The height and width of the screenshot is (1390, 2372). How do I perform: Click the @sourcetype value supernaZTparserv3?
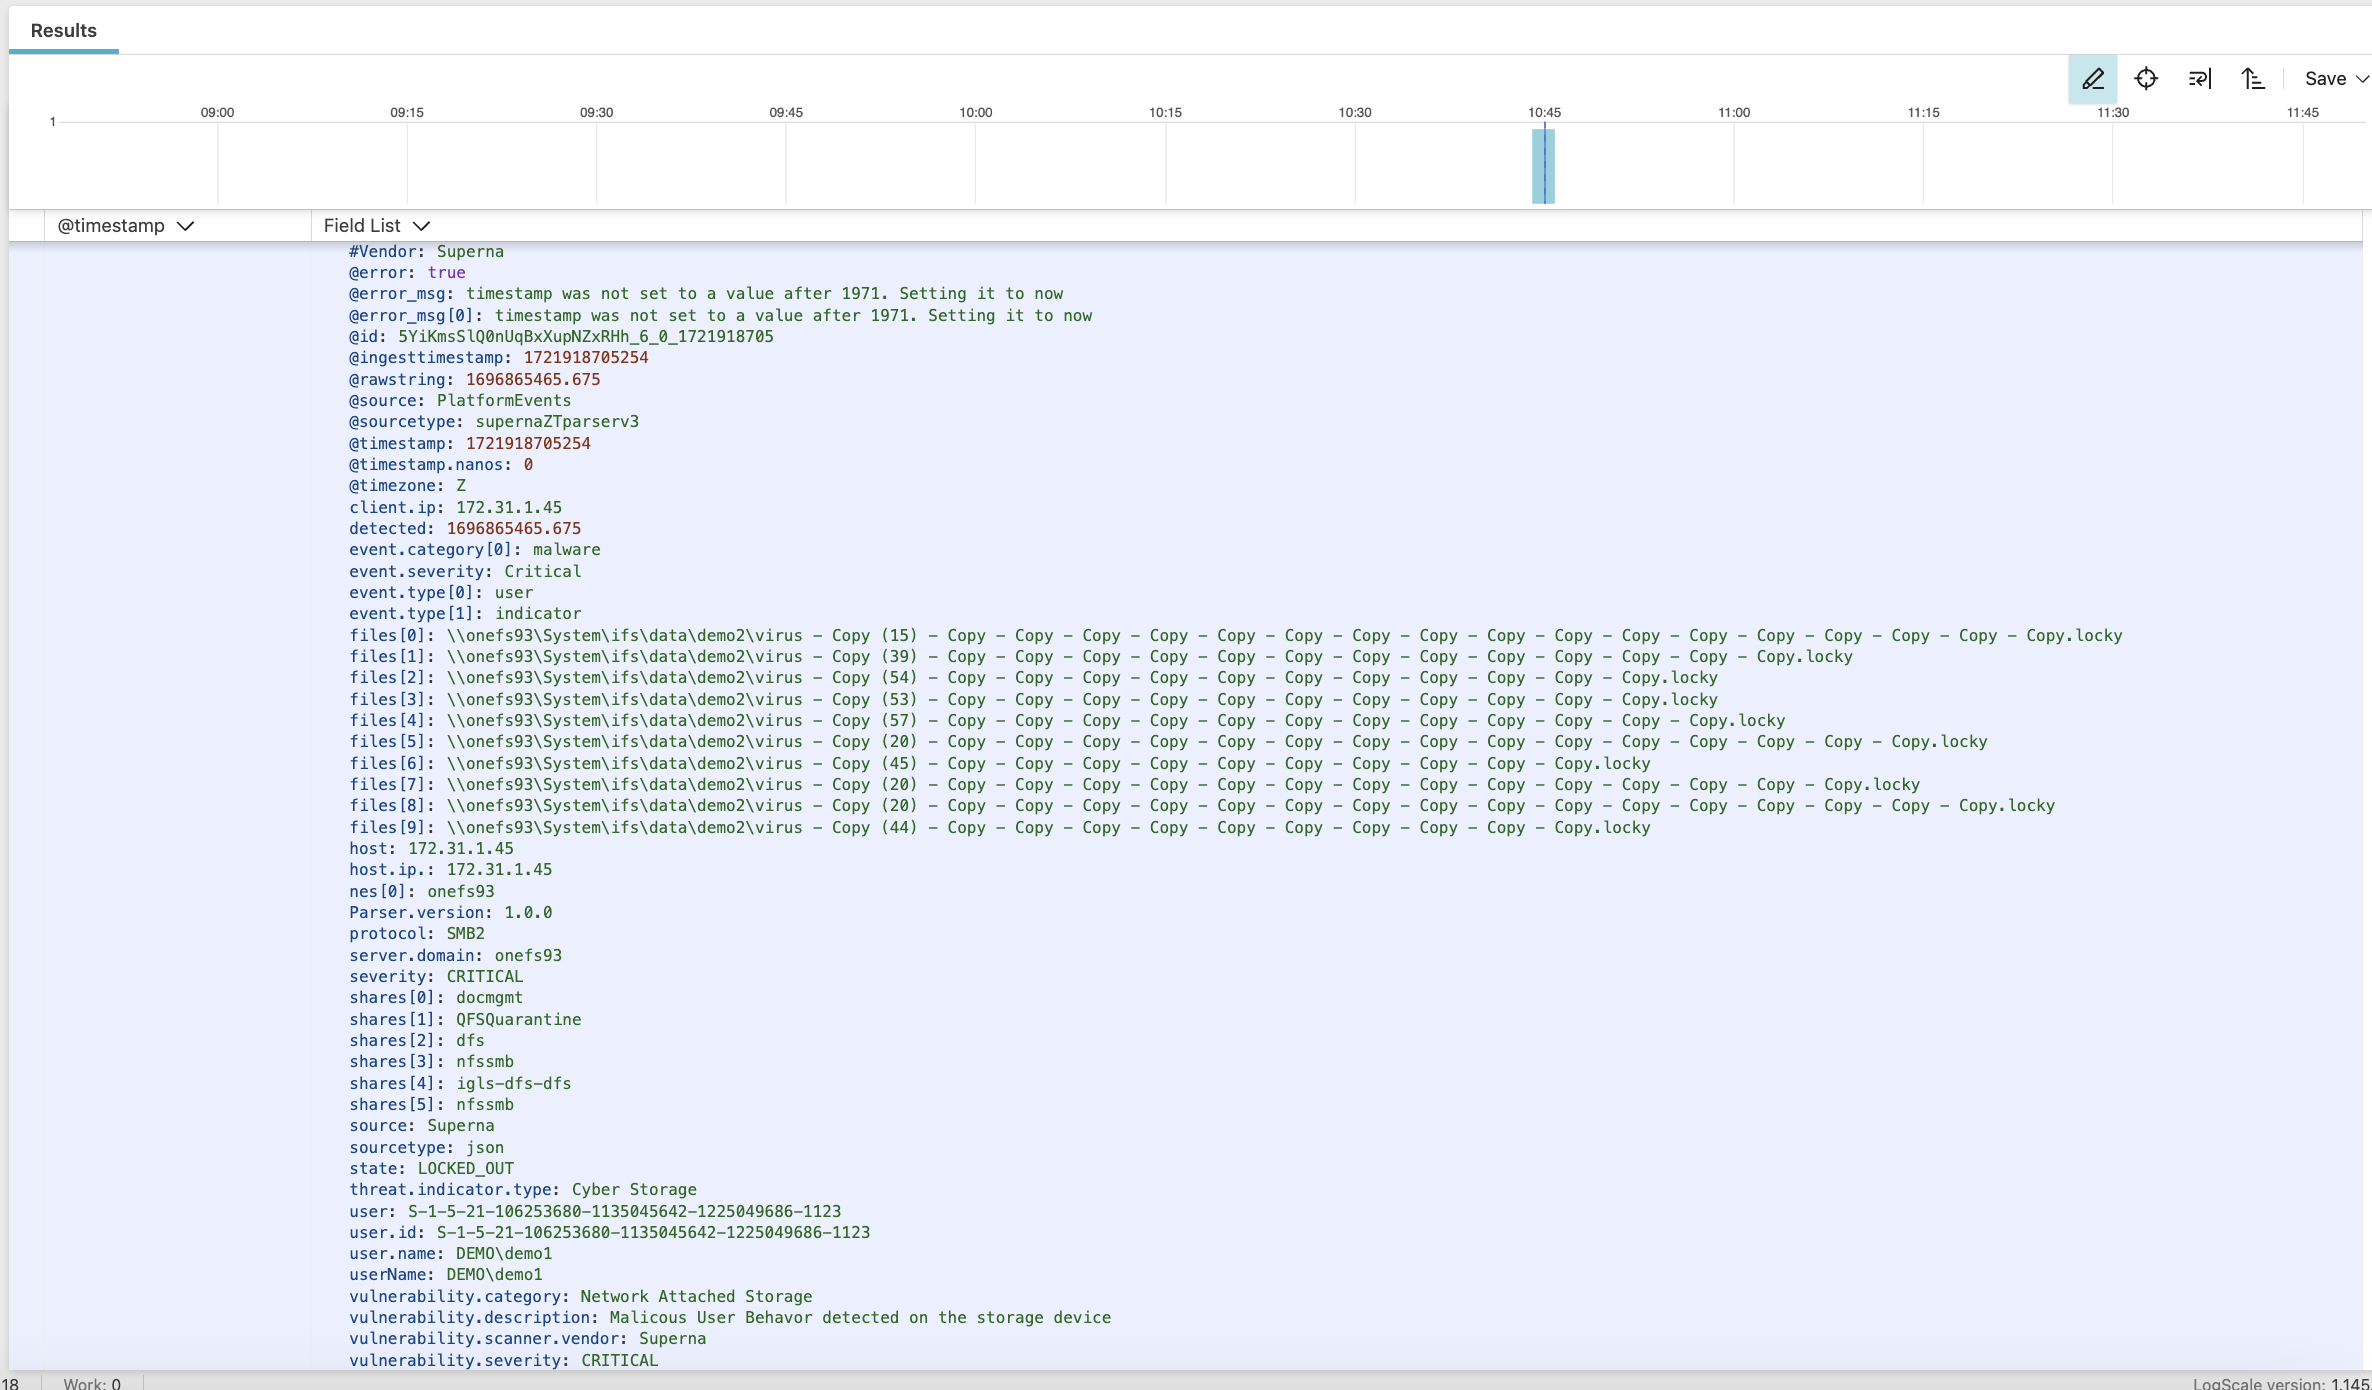[x=558, y=421]
